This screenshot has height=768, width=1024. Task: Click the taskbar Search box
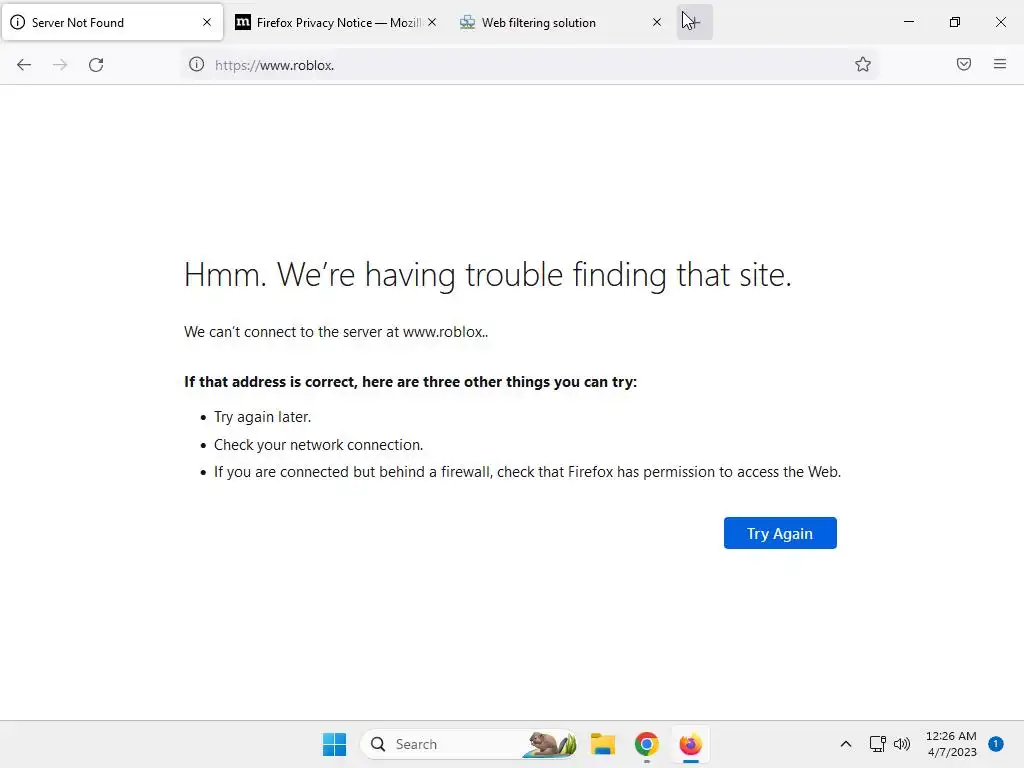point(469,744)
